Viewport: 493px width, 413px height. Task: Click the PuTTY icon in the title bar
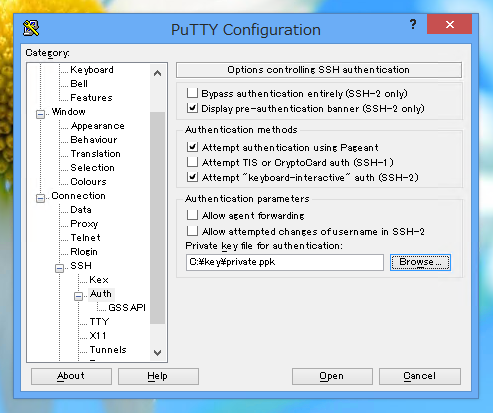click(x=31, y=28)
